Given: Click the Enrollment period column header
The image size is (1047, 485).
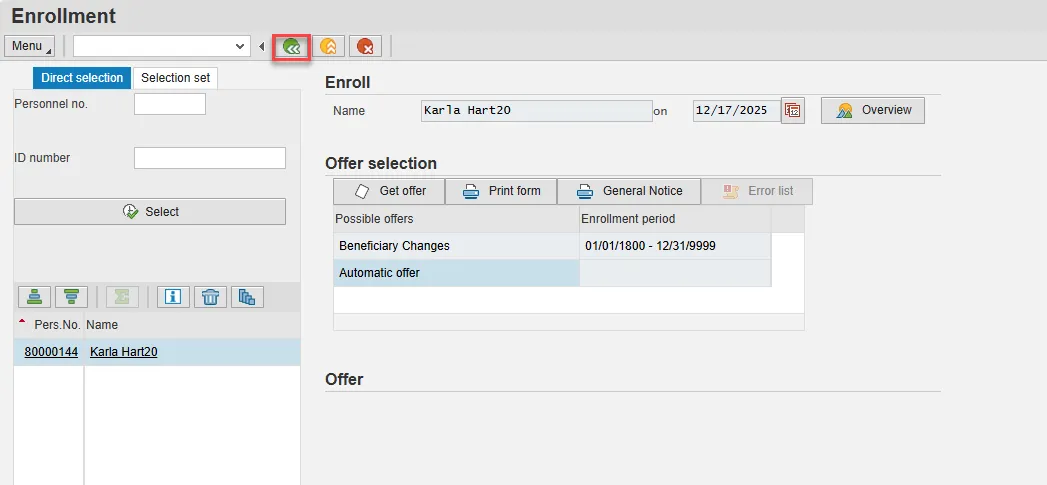Looking at the screenshot, I should 675,219.
